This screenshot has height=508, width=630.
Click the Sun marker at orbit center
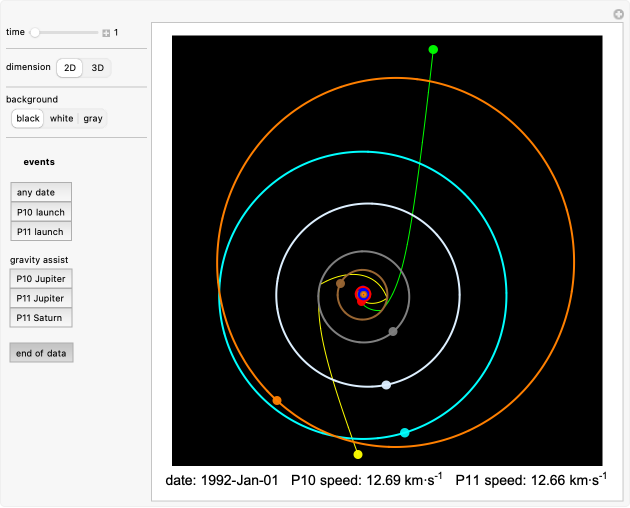[364, 294]
